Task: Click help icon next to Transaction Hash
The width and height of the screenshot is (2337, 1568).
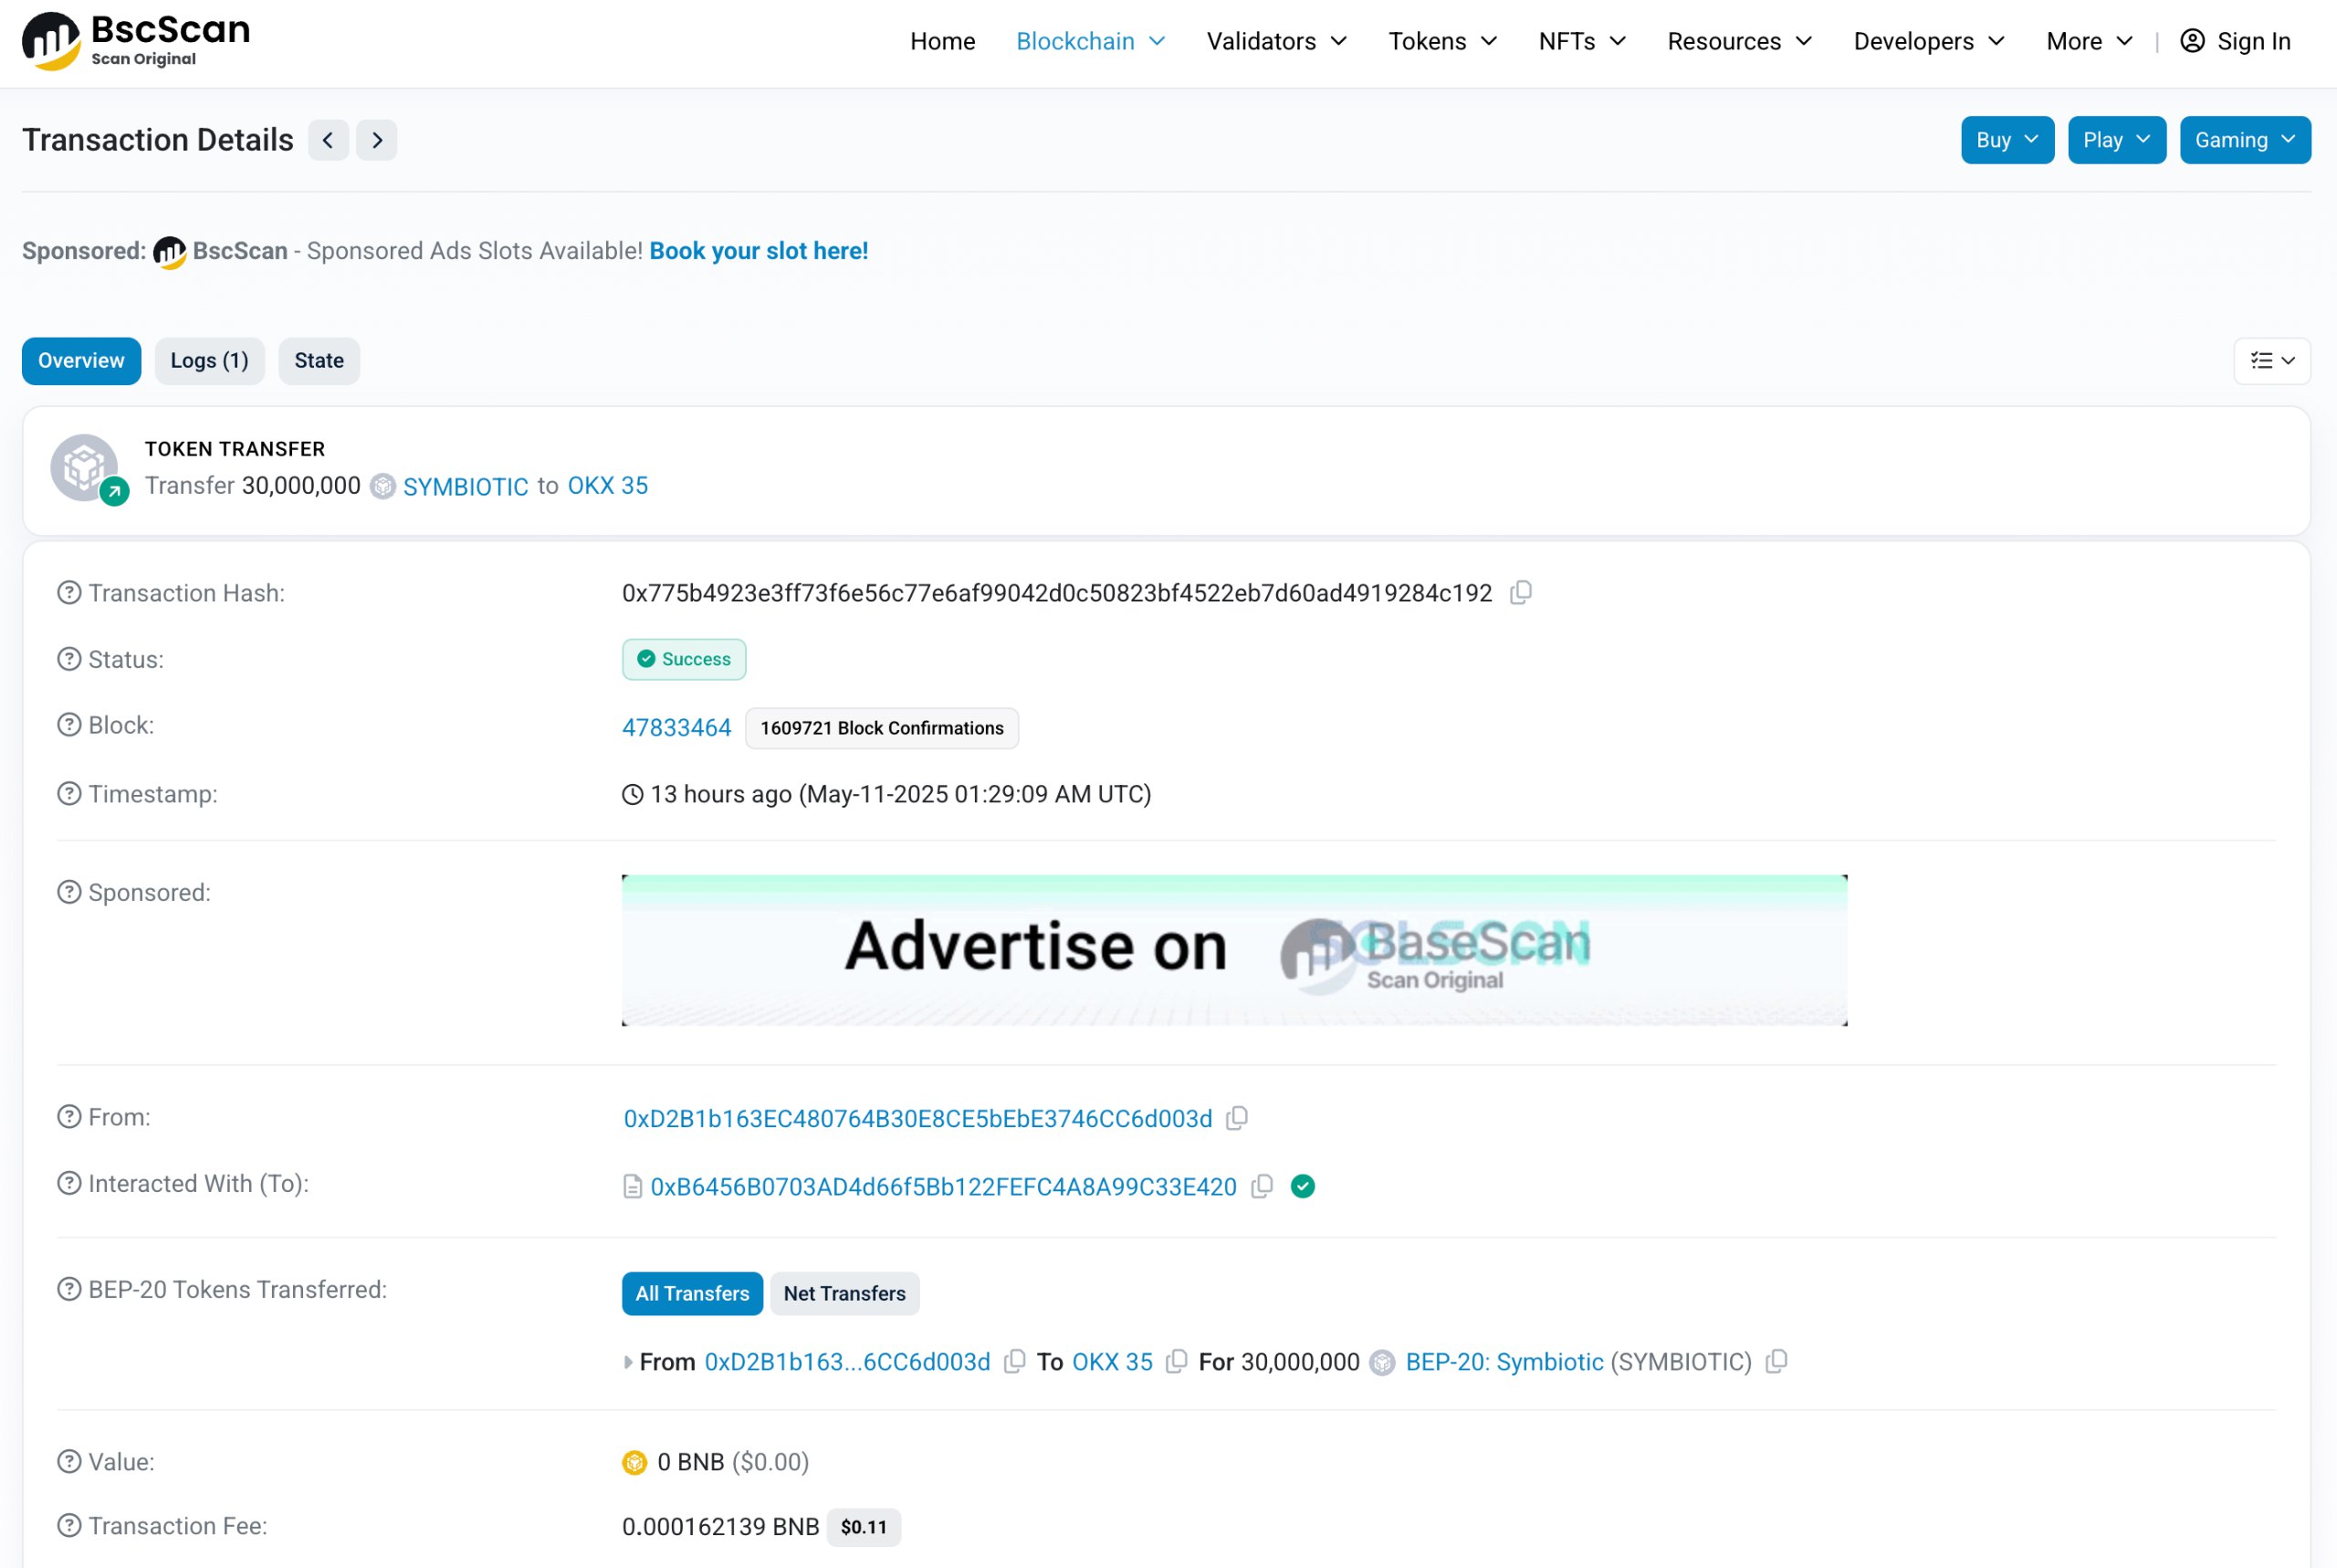Action: point(69,593)
